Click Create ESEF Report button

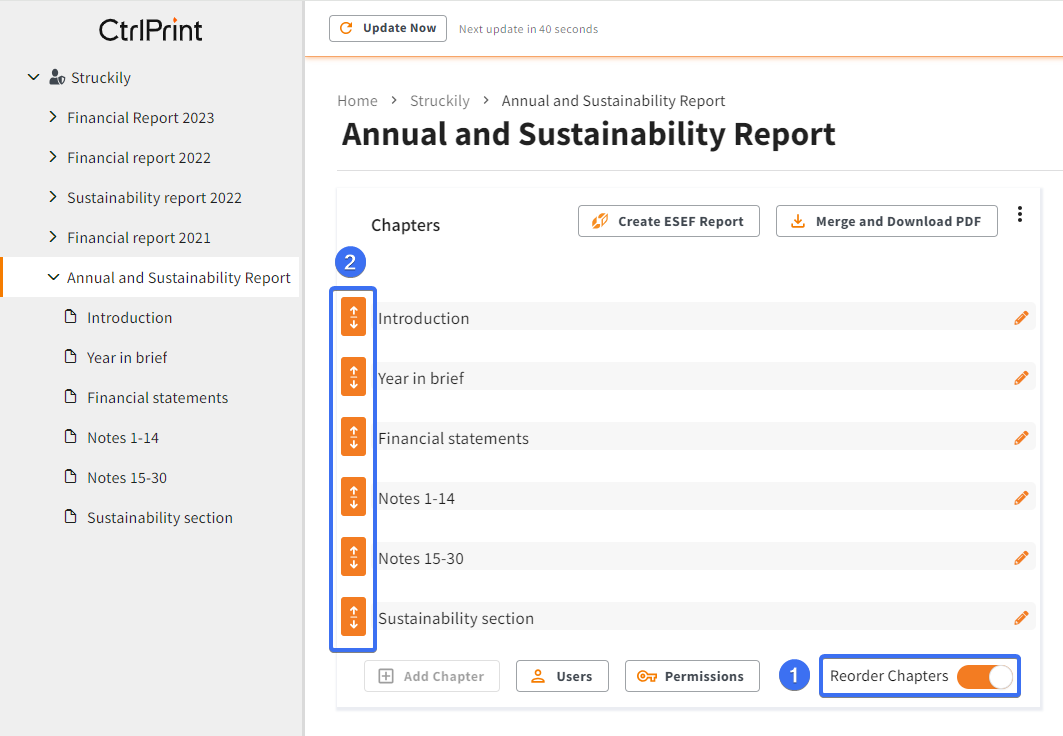coord(668,221)
